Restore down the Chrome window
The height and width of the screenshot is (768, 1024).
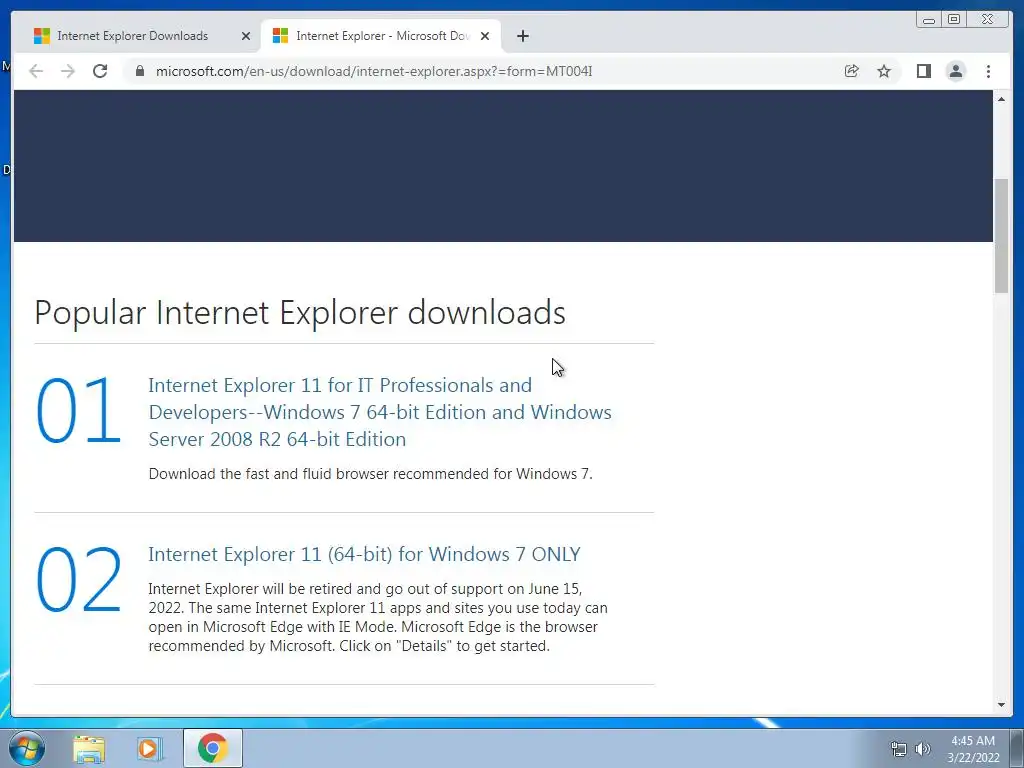[x=954, y=20]
